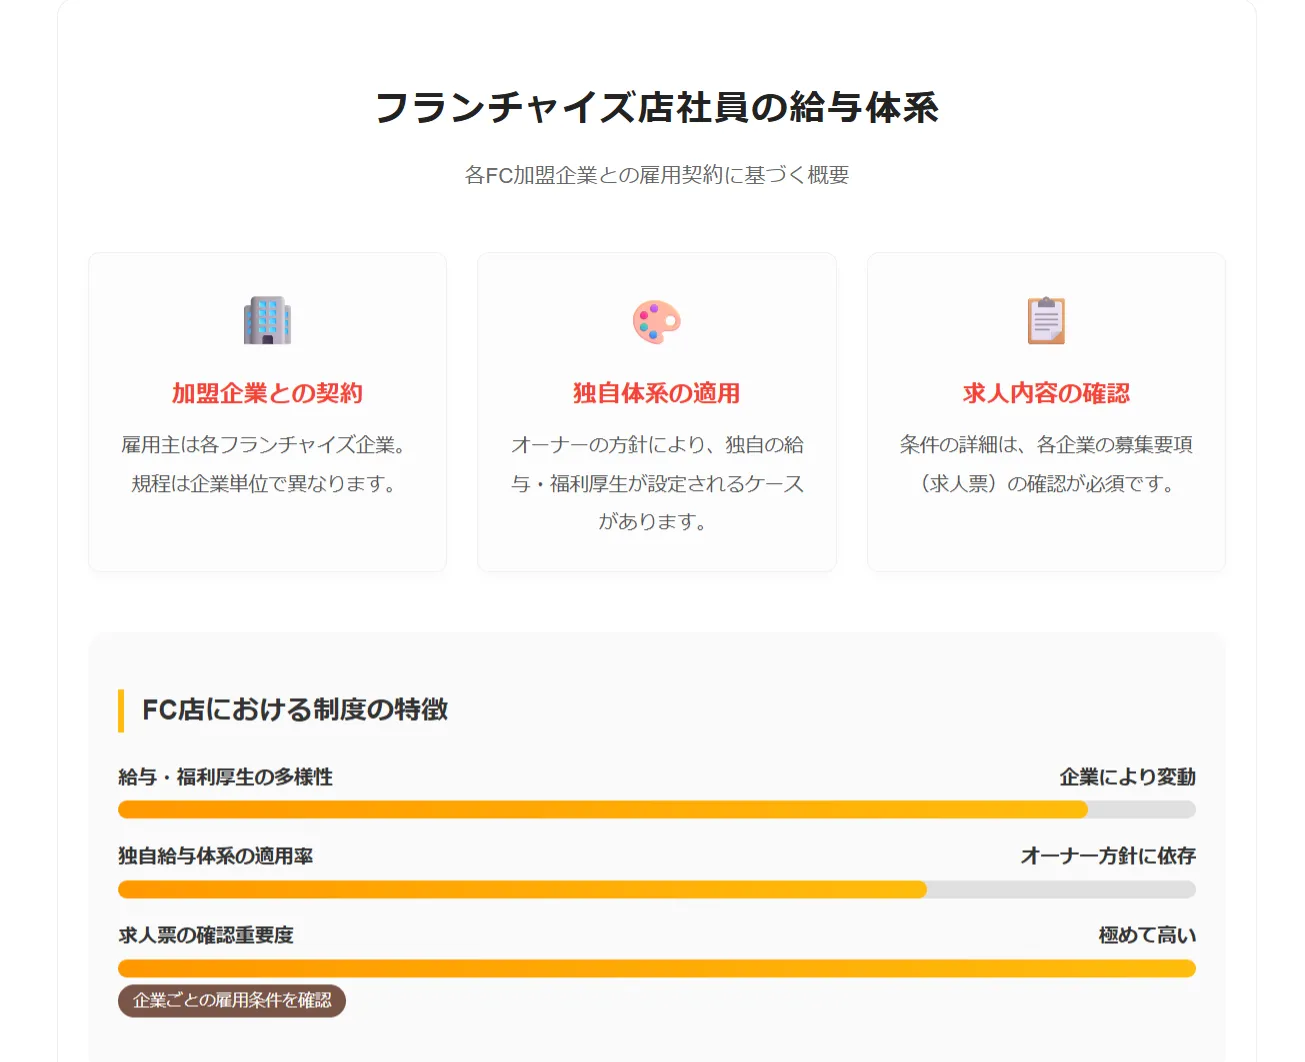The width and height of the screenshot is (1305, 1062).
Task: Click the 独自給与体系の適用率 label
Action: tap(216, 856)
